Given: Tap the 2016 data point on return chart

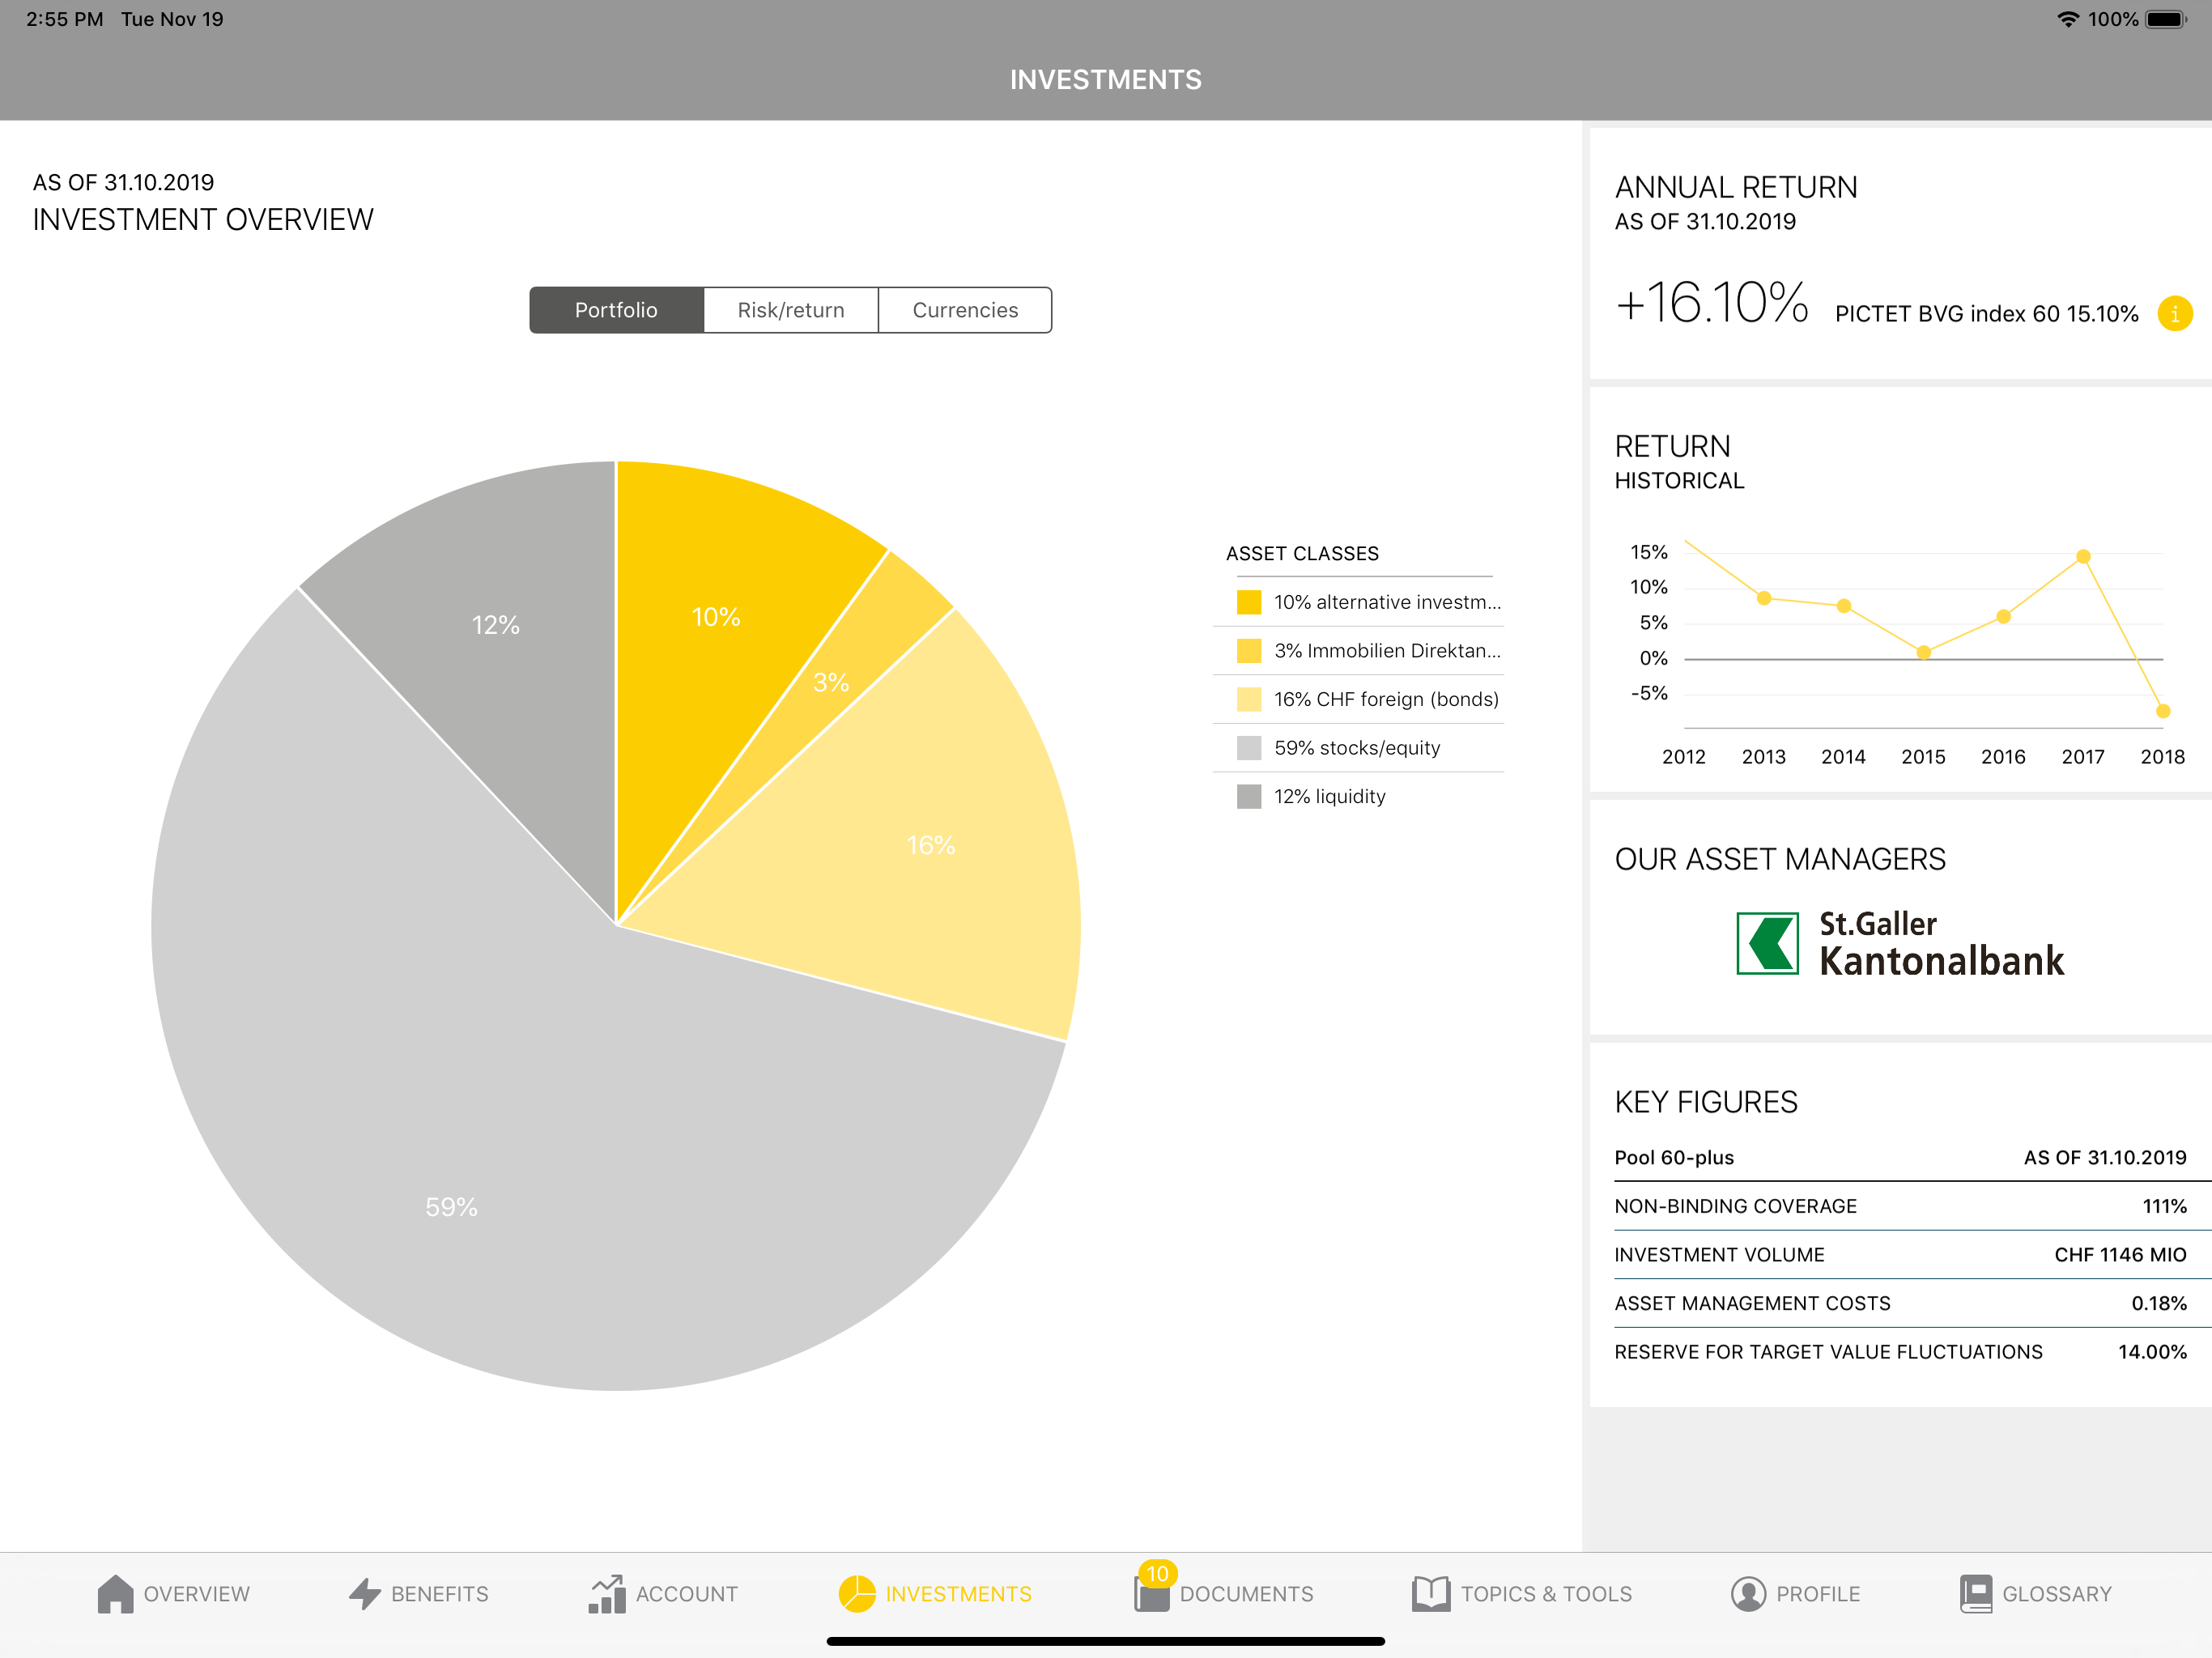Looking at the screenshot, I should coord(2003,617).
